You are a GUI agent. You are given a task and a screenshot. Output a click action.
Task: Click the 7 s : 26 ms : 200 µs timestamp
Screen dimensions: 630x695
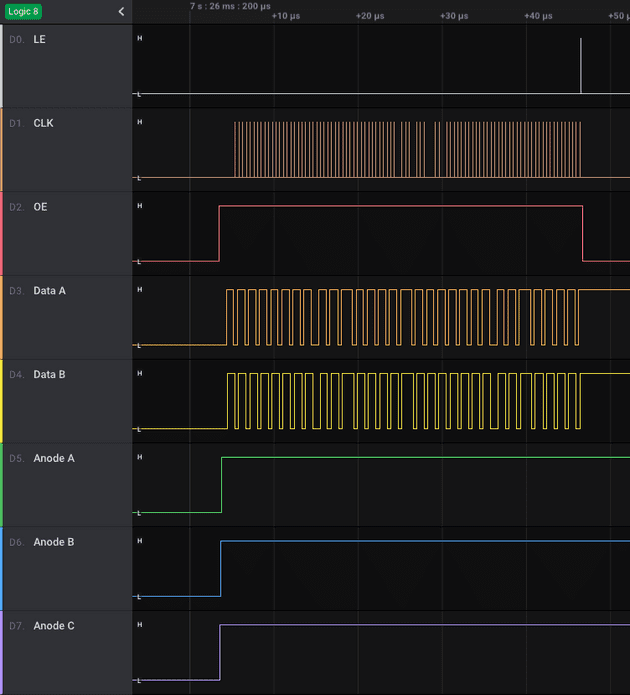tap(230, 6)
